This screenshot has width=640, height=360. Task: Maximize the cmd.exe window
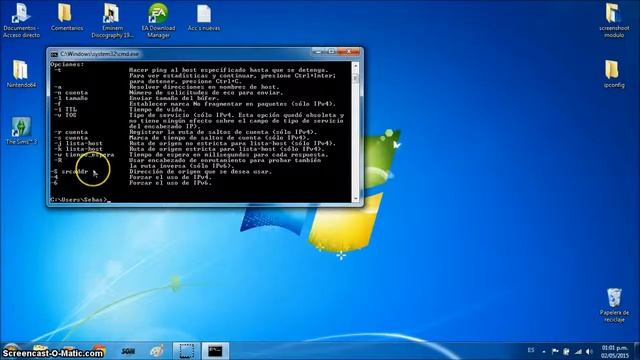click(x=331, y=52)
